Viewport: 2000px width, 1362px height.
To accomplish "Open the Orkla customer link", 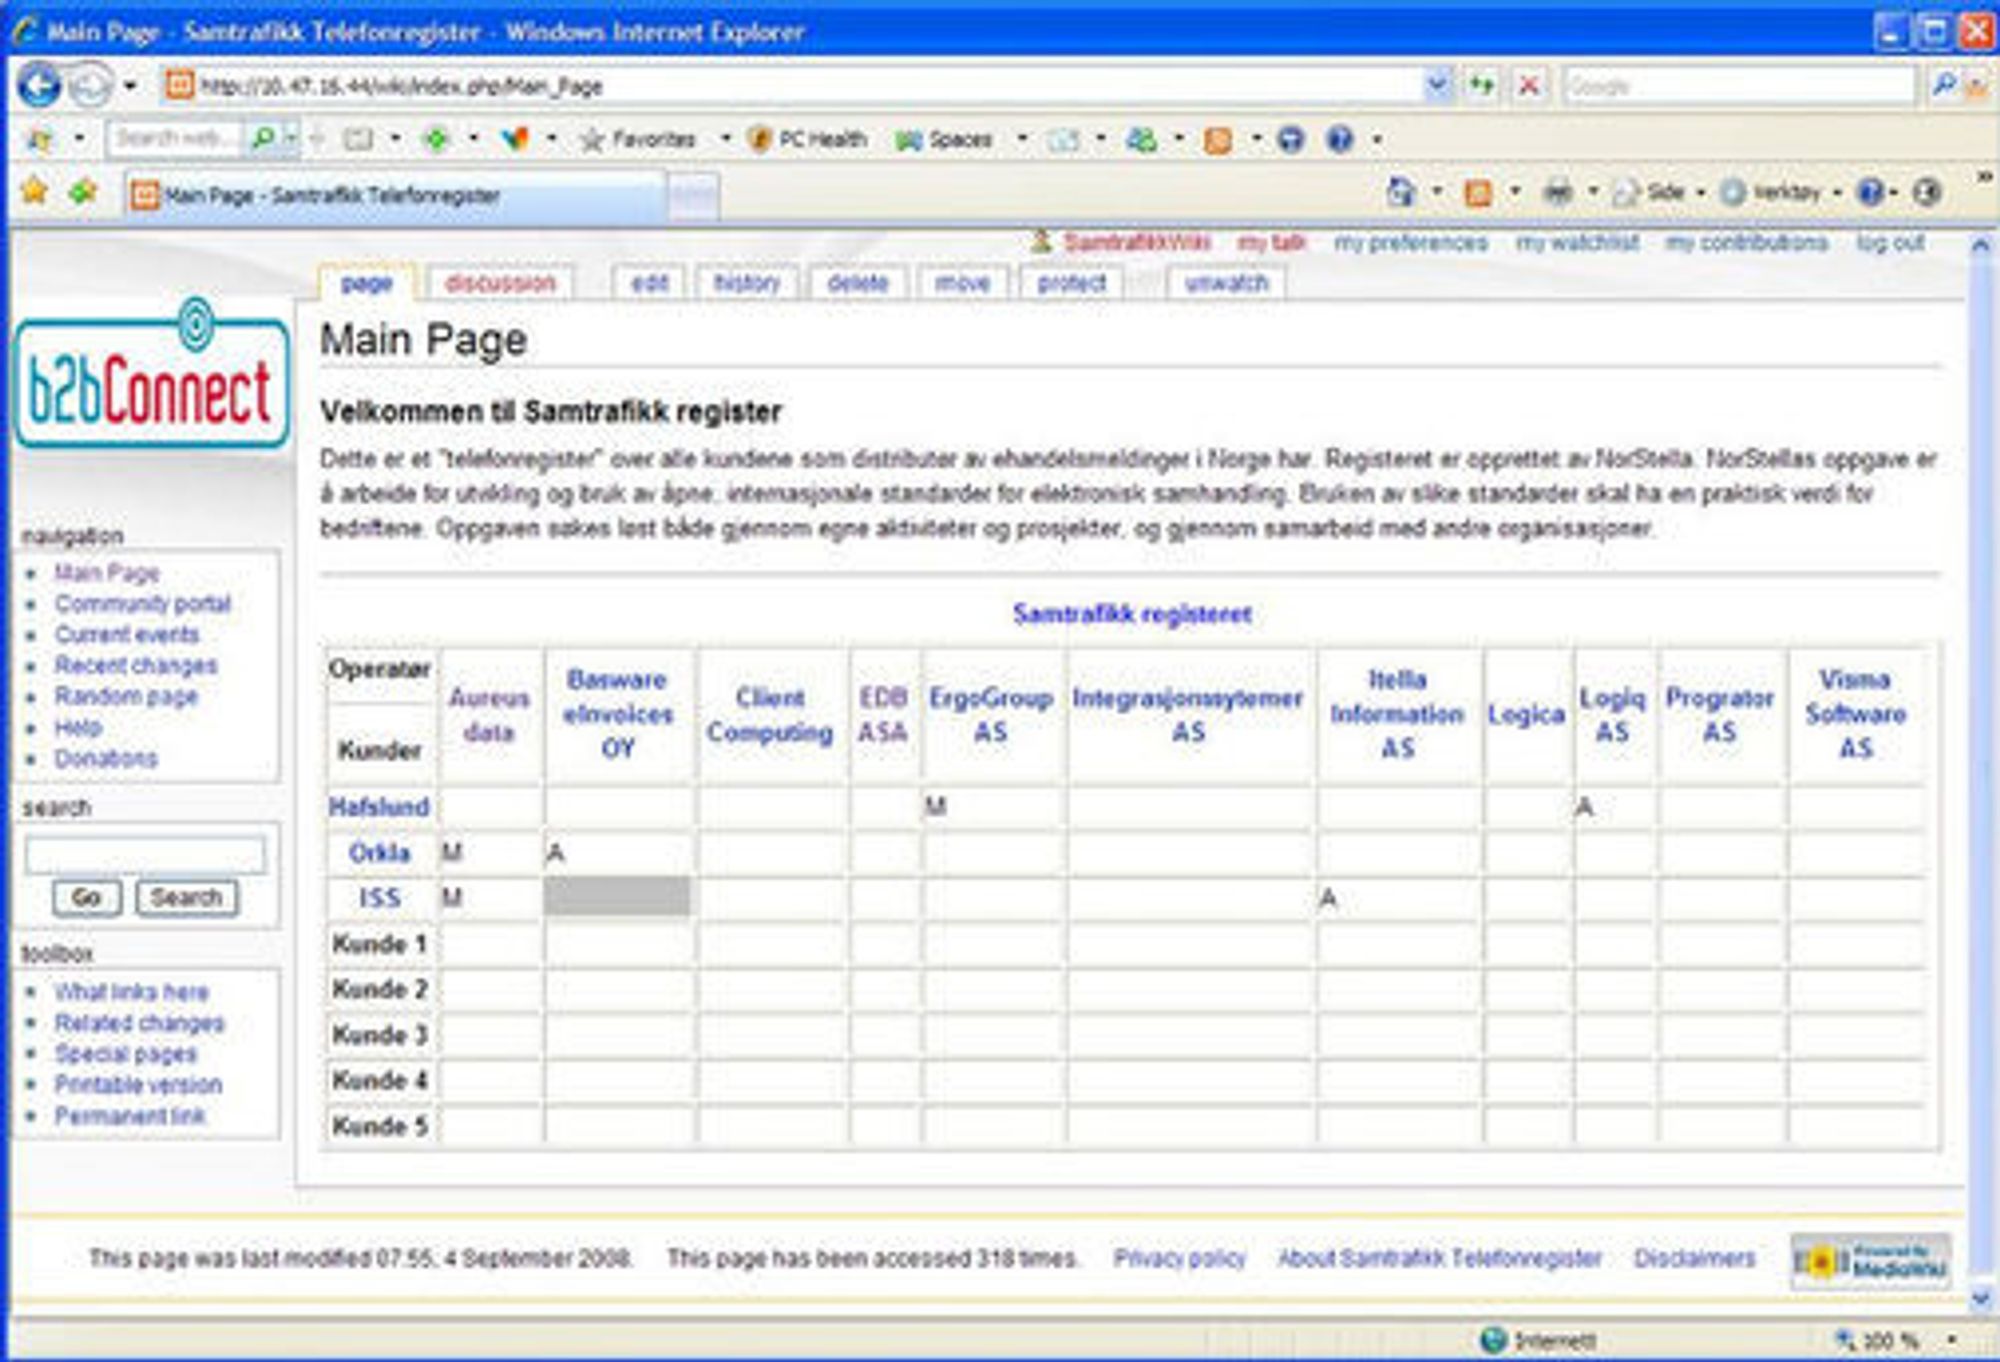I will click(379, 853).
